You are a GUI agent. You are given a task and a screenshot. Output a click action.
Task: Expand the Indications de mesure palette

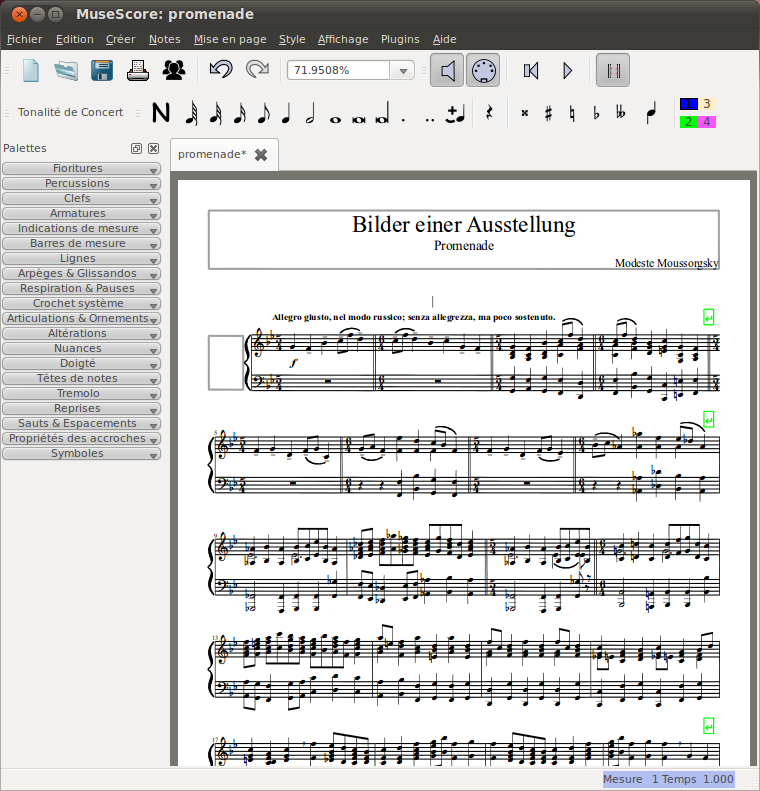click(x=82, y=229)
